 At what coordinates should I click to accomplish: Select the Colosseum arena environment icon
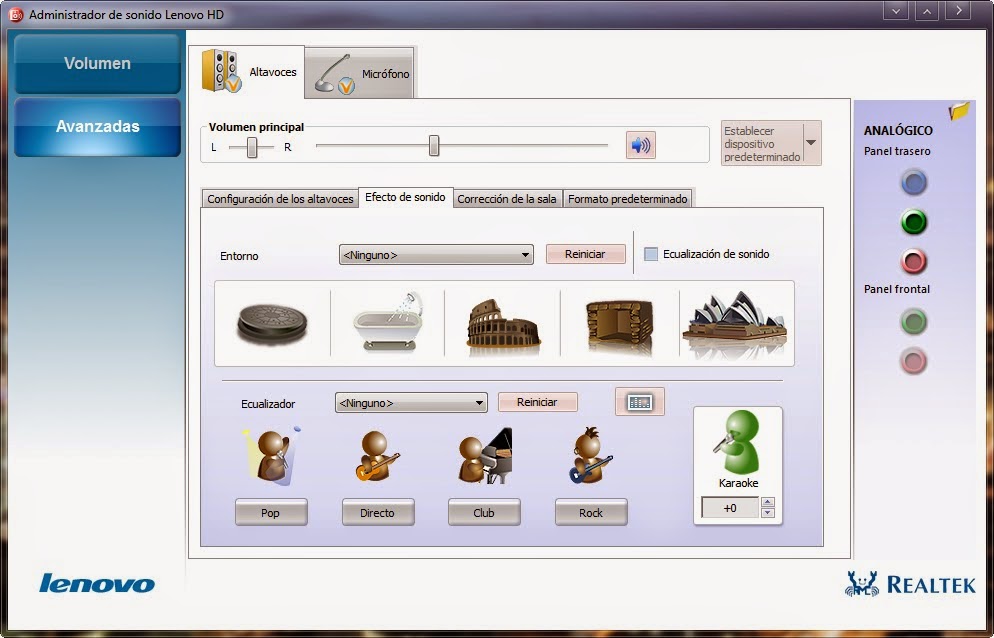[503, 324]
